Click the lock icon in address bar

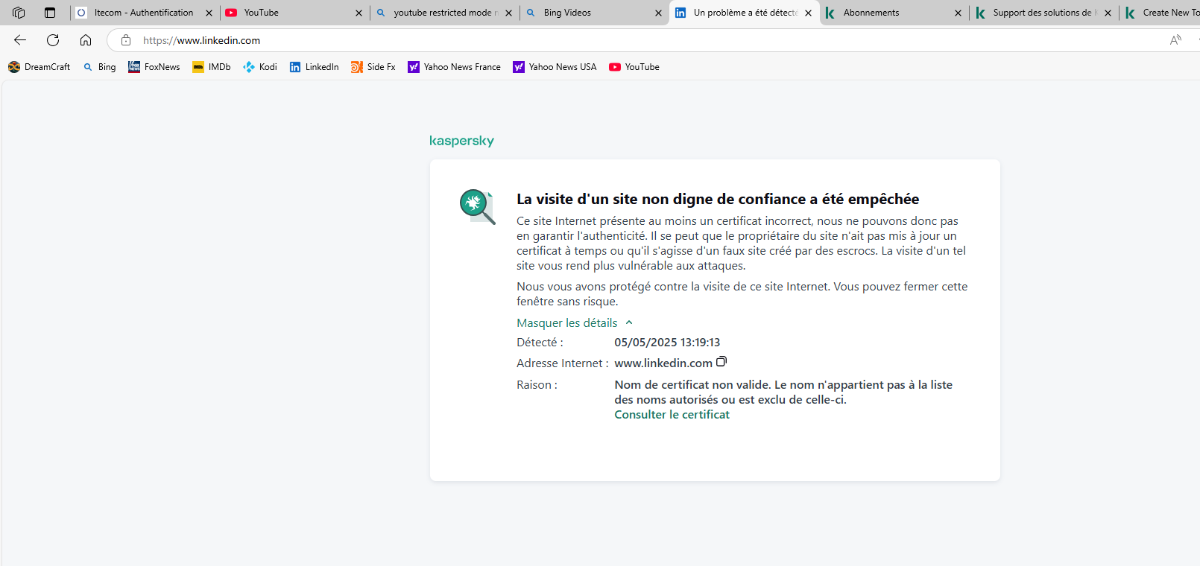[x=126, y=40]
